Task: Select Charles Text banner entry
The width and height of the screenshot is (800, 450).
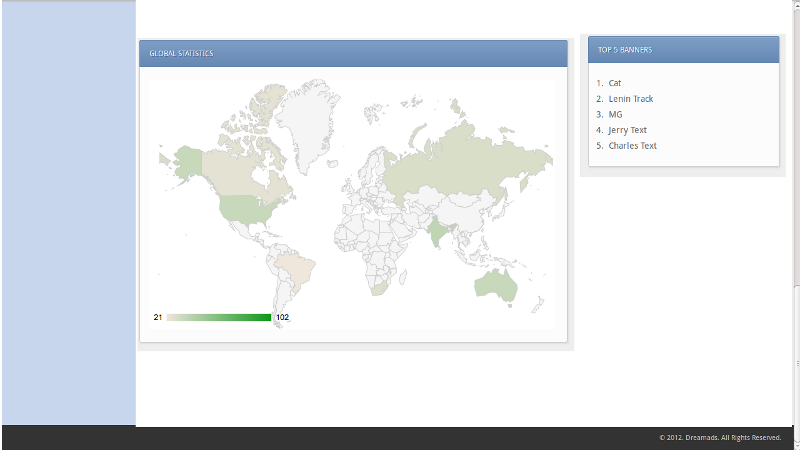Action: click(632, 146)
